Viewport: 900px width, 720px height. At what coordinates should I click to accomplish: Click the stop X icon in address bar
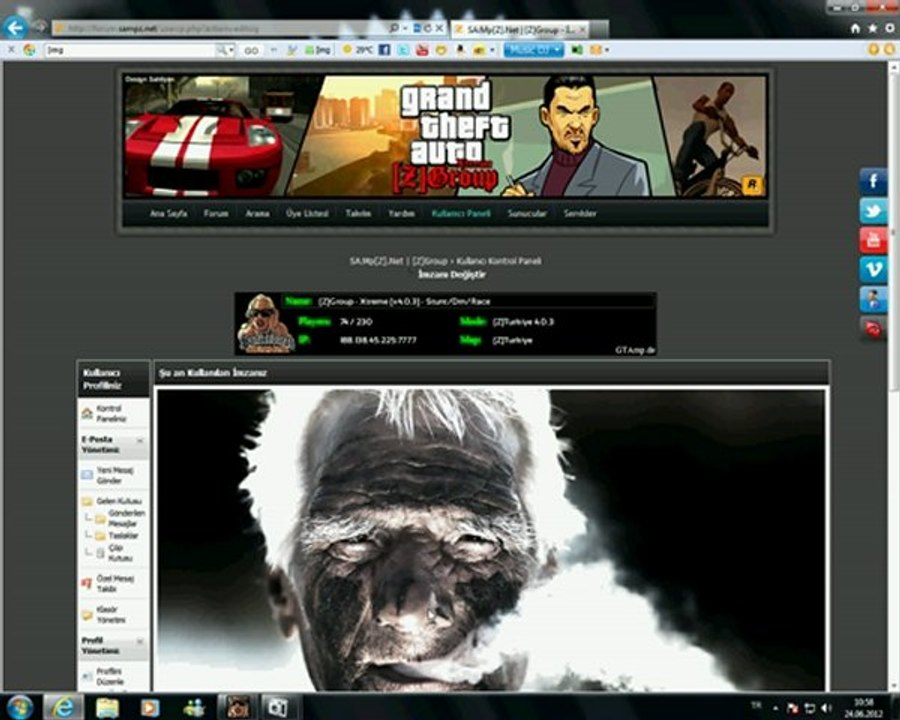click(x=439, y=28)
